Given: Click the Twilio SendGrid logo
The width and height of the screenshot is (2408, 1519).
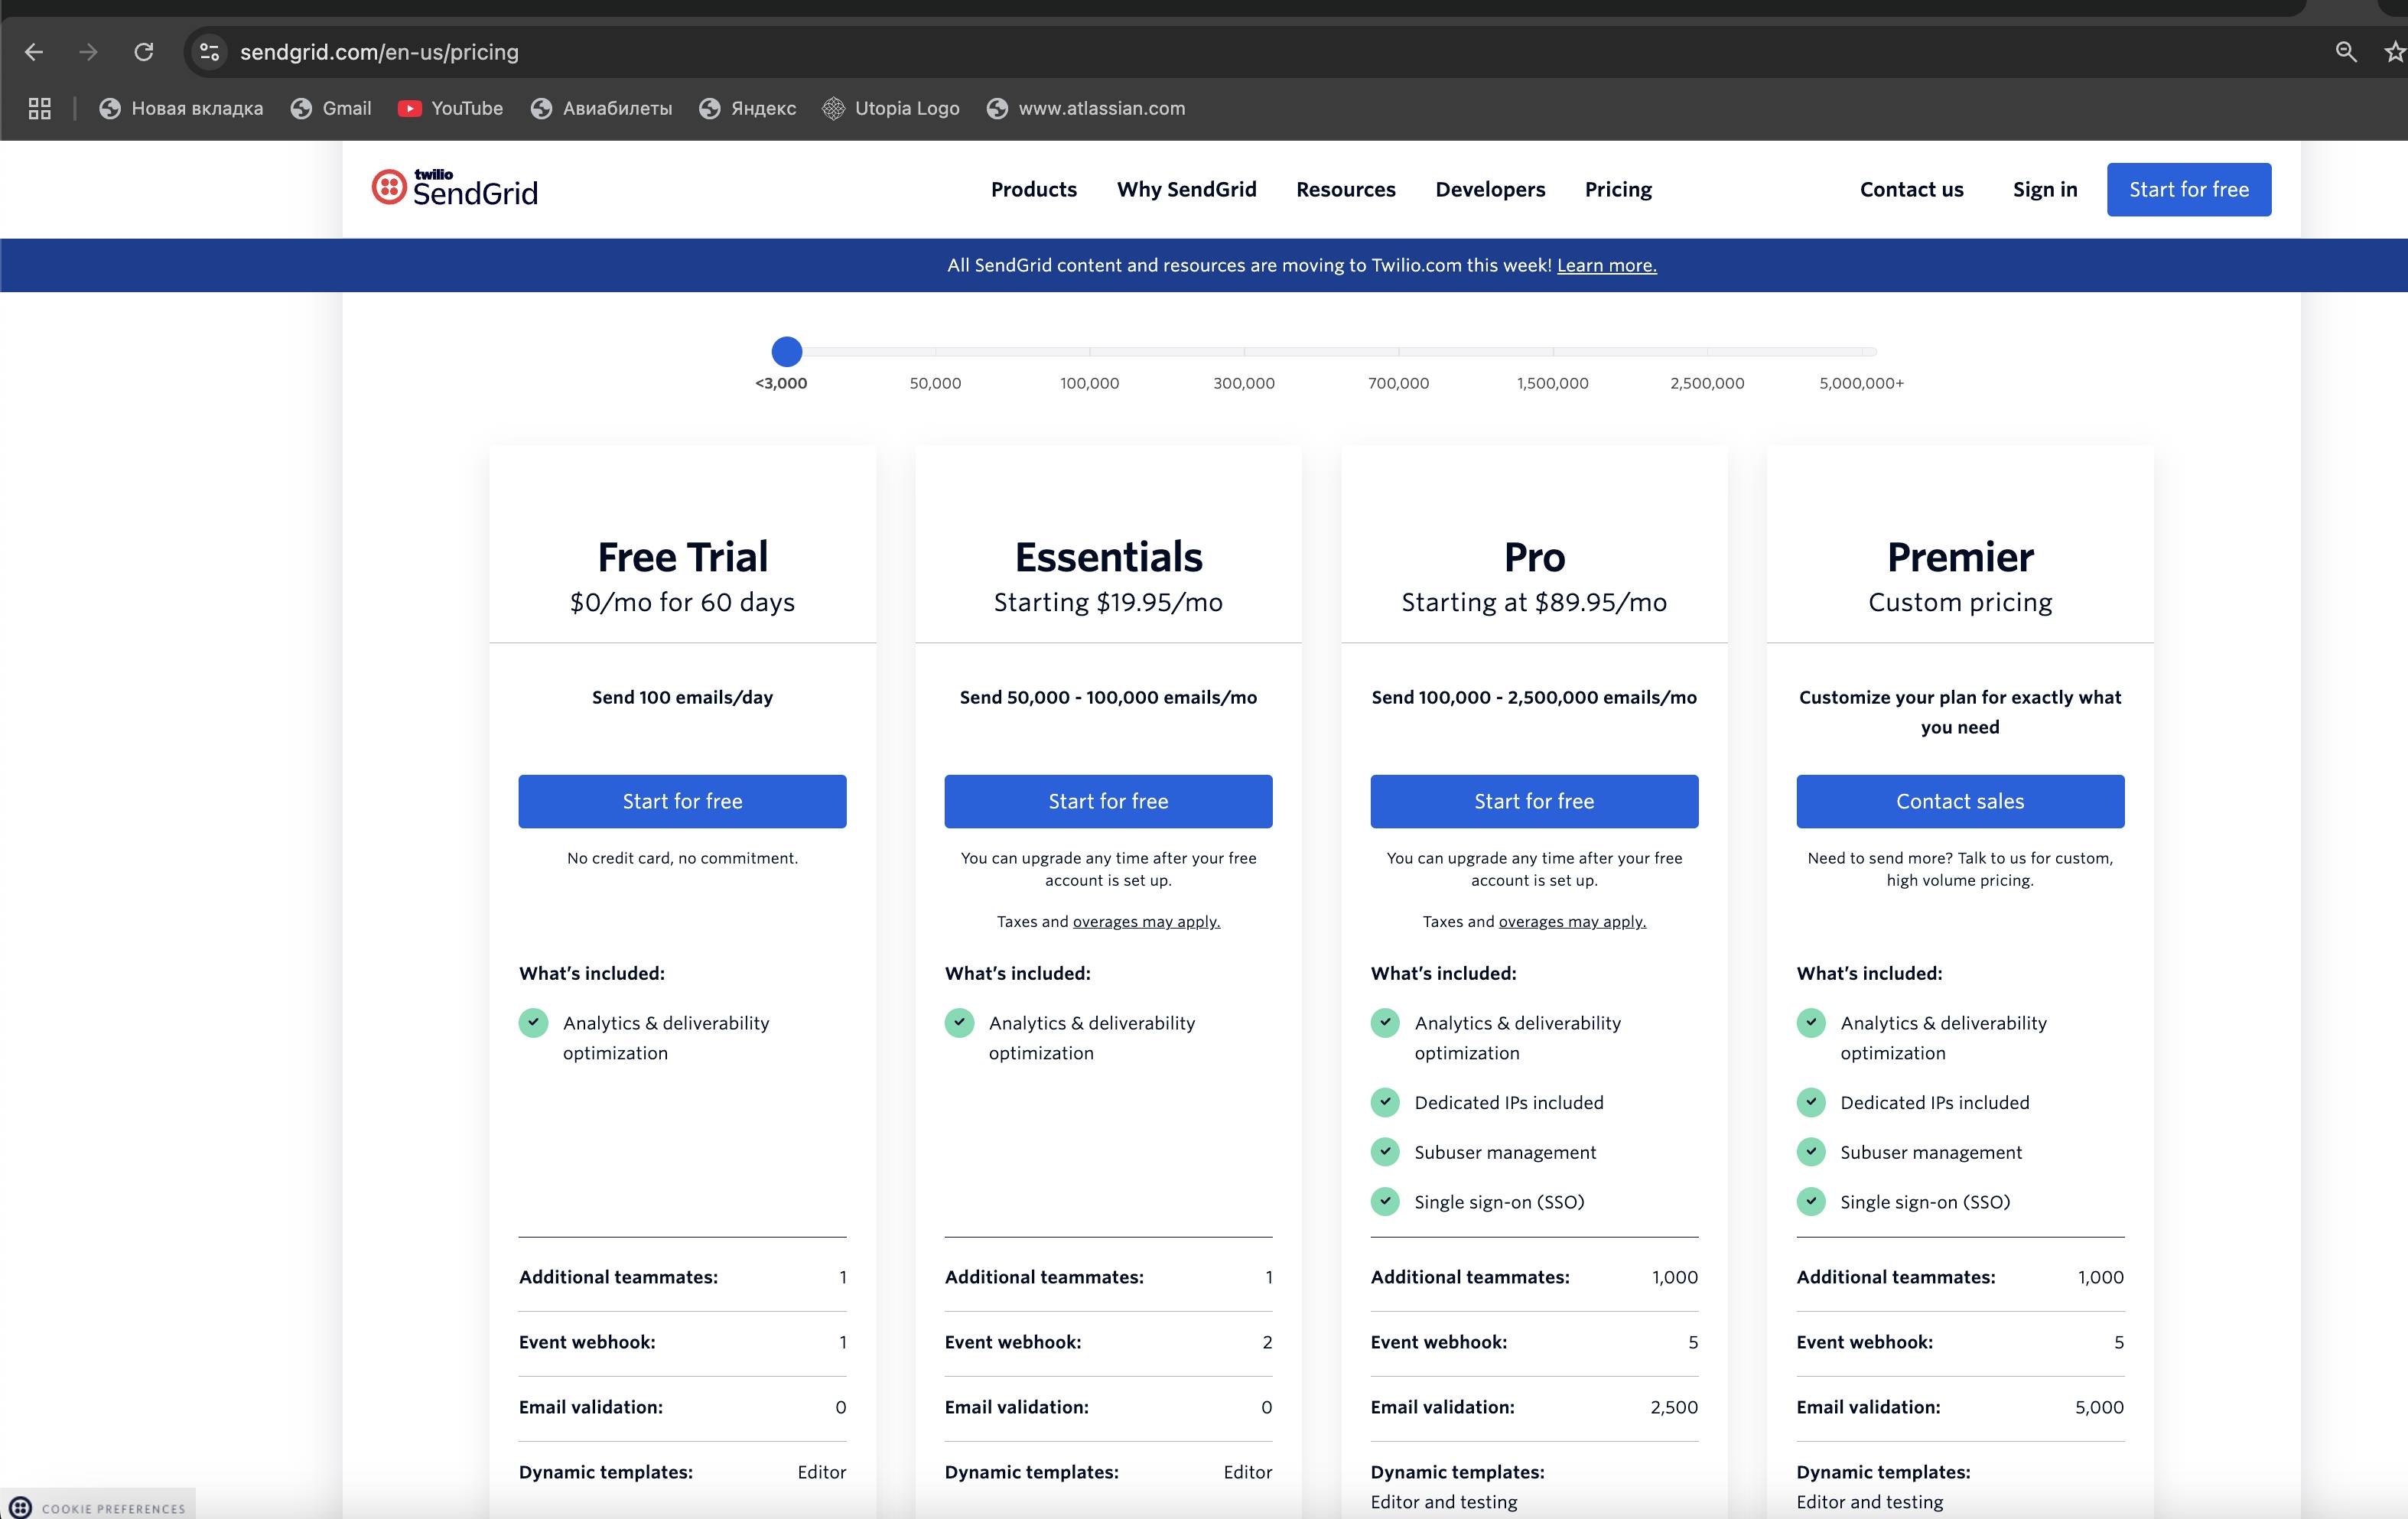Looking at the screenshot, I should (x=455, y=188).
